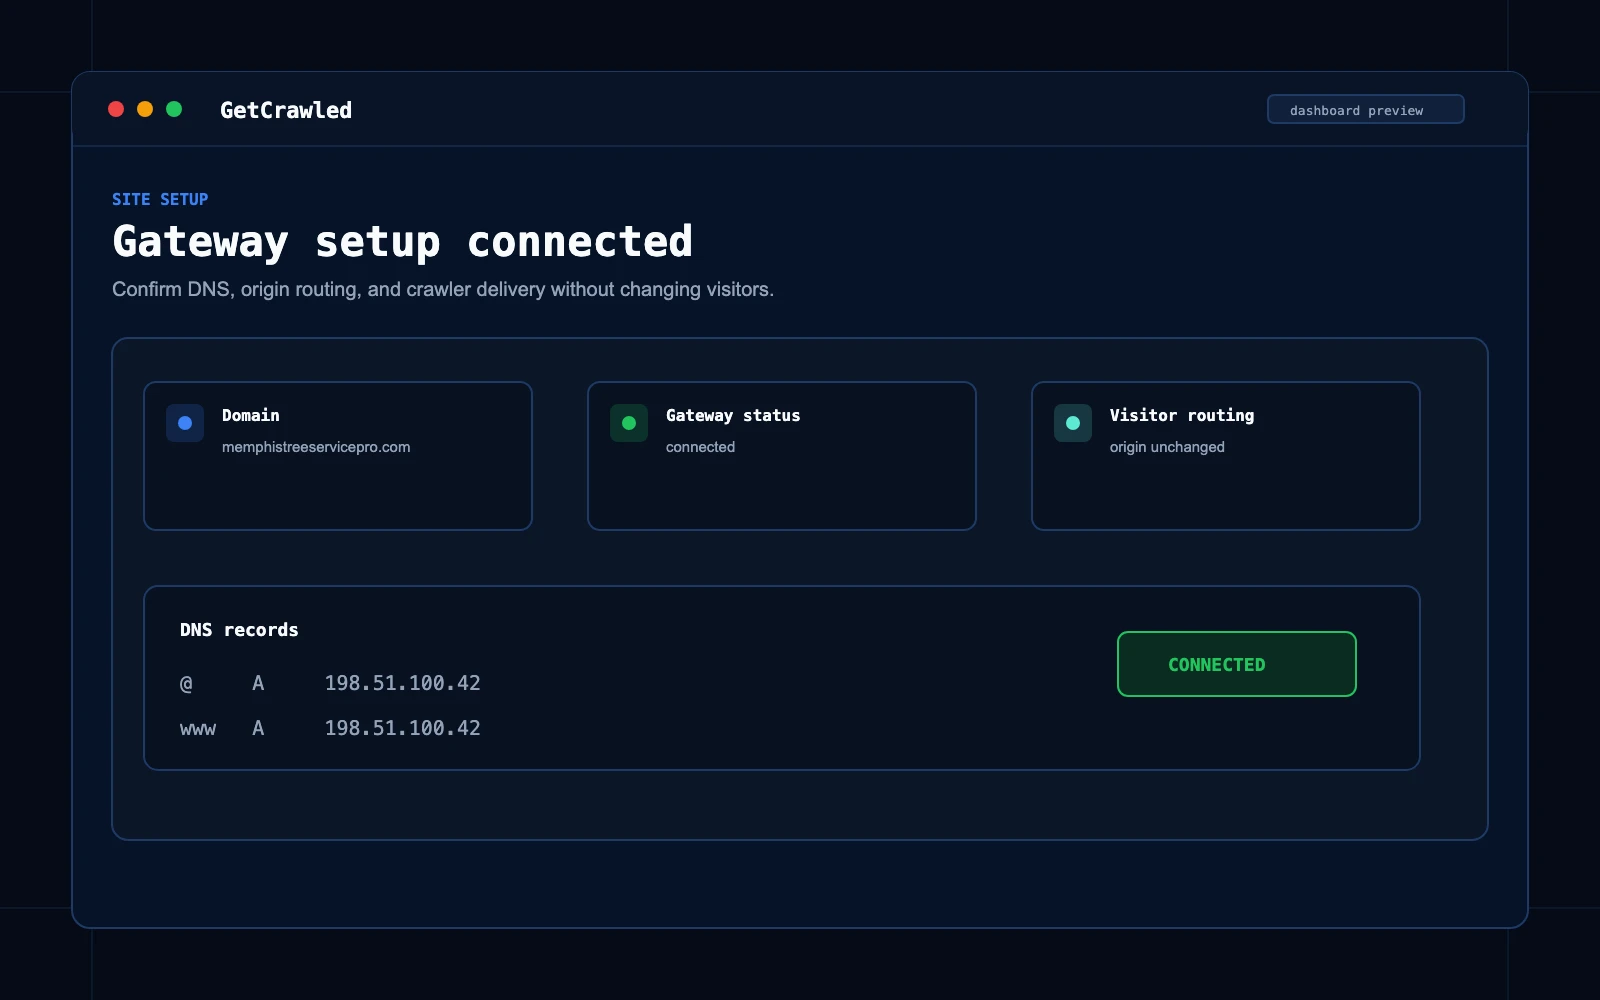Click the orange window dot
Screen dimensions: 1600x1000
145,109
